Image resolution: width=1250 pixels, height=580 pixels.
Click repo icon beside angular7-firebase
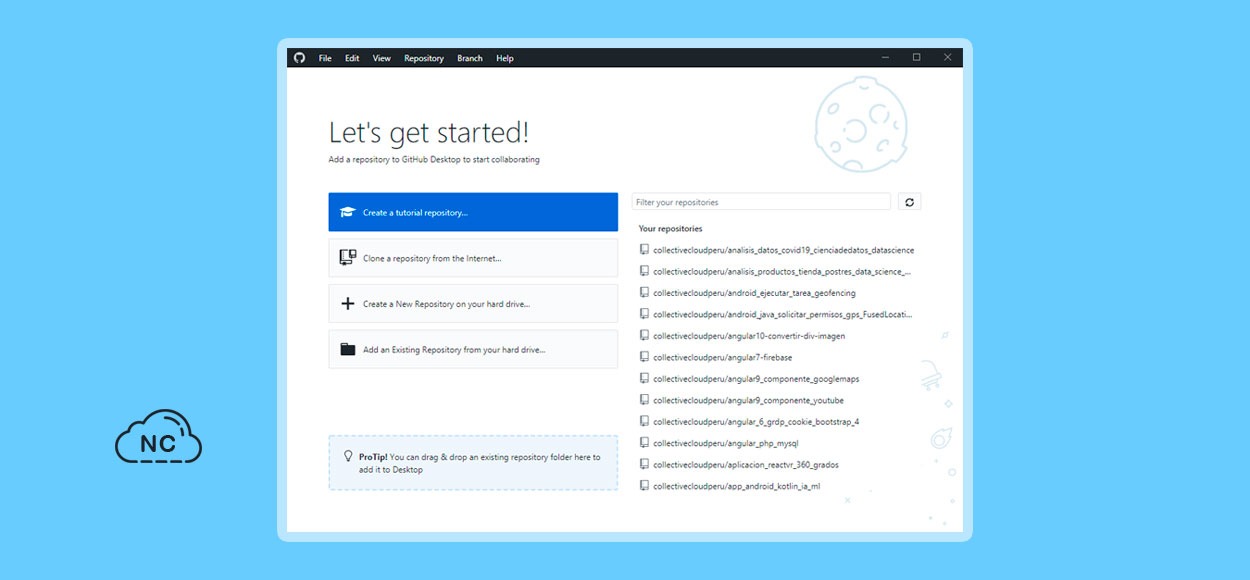point(644,357)
